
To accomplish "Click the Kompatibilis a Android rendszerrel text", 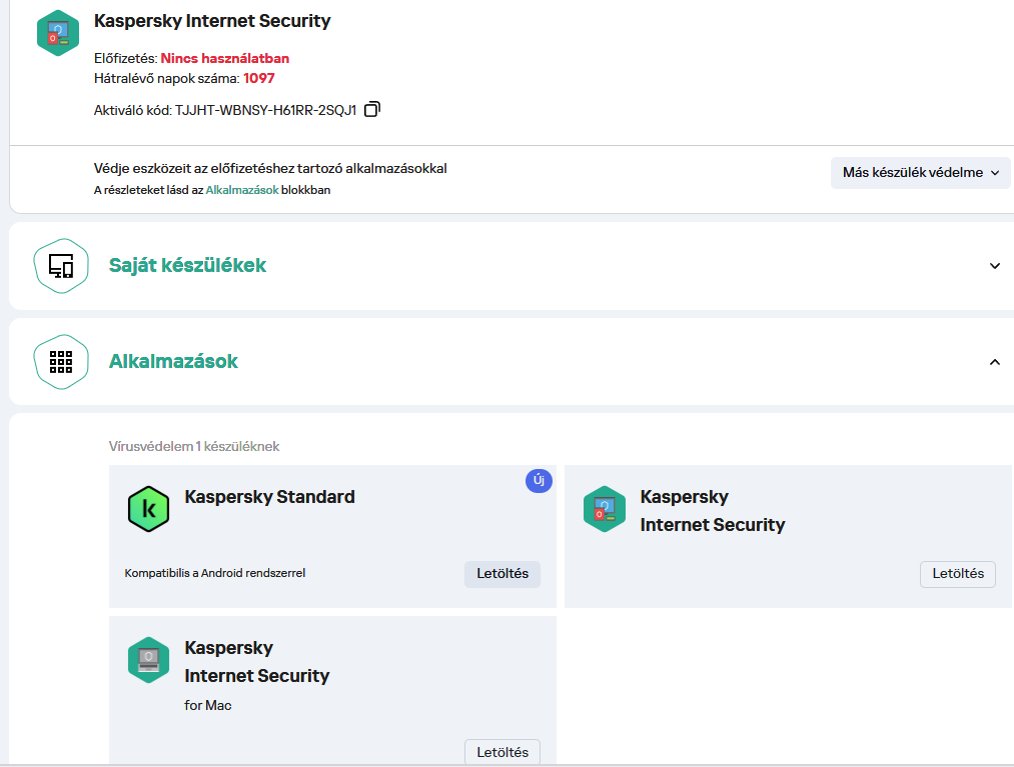I will (x=215, y=573).
